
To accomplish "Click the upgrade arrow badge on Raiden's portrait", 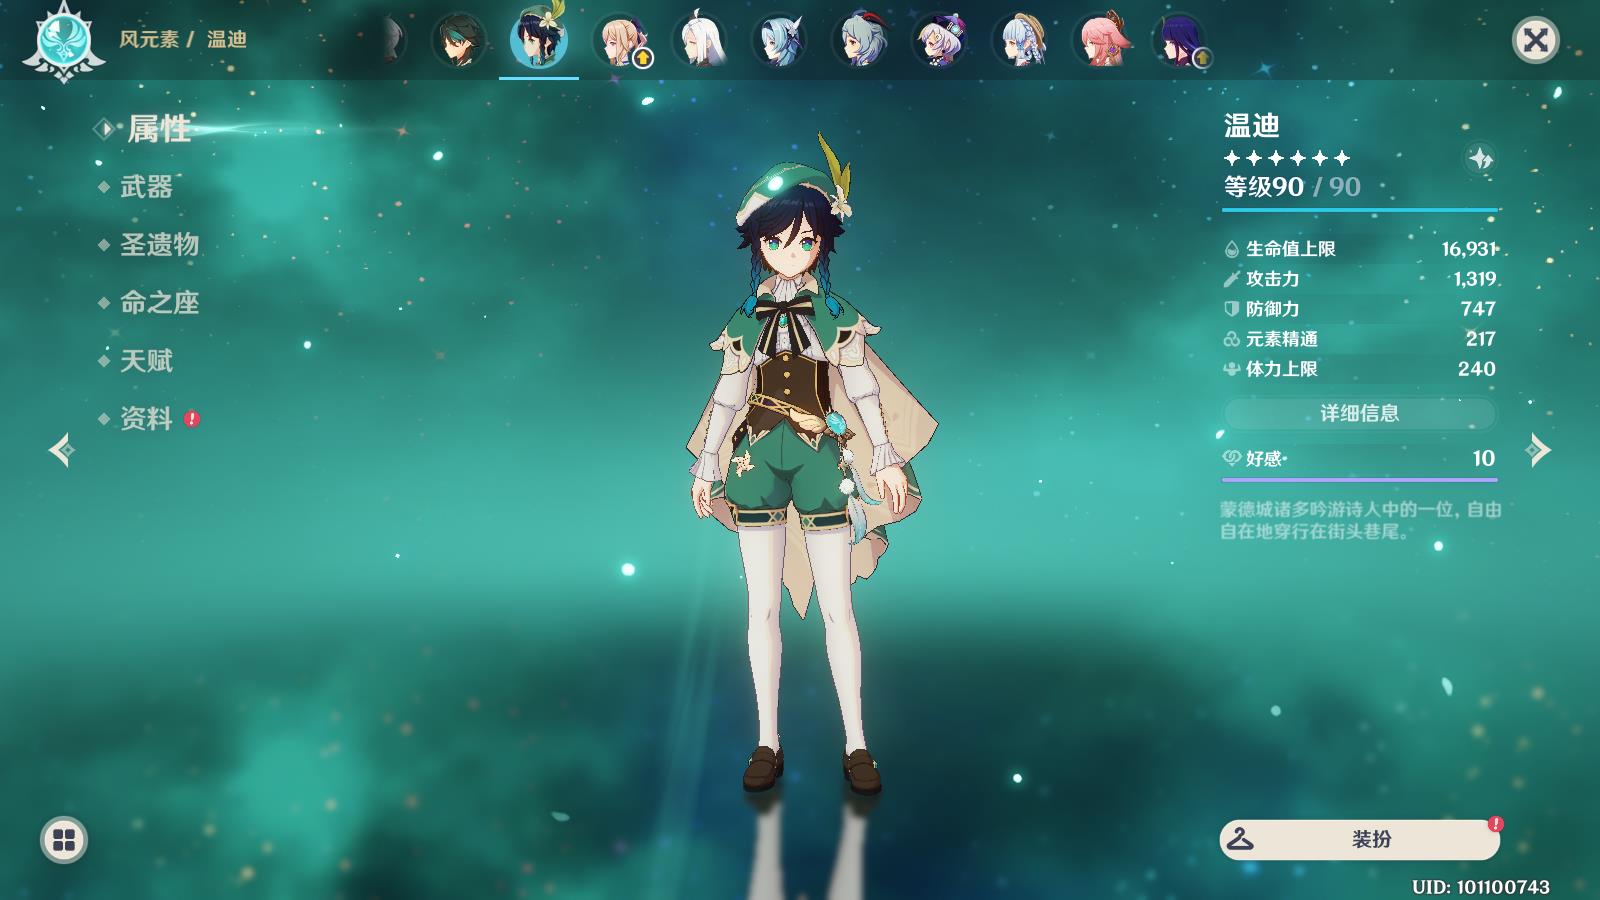I will click(1202, 59).
